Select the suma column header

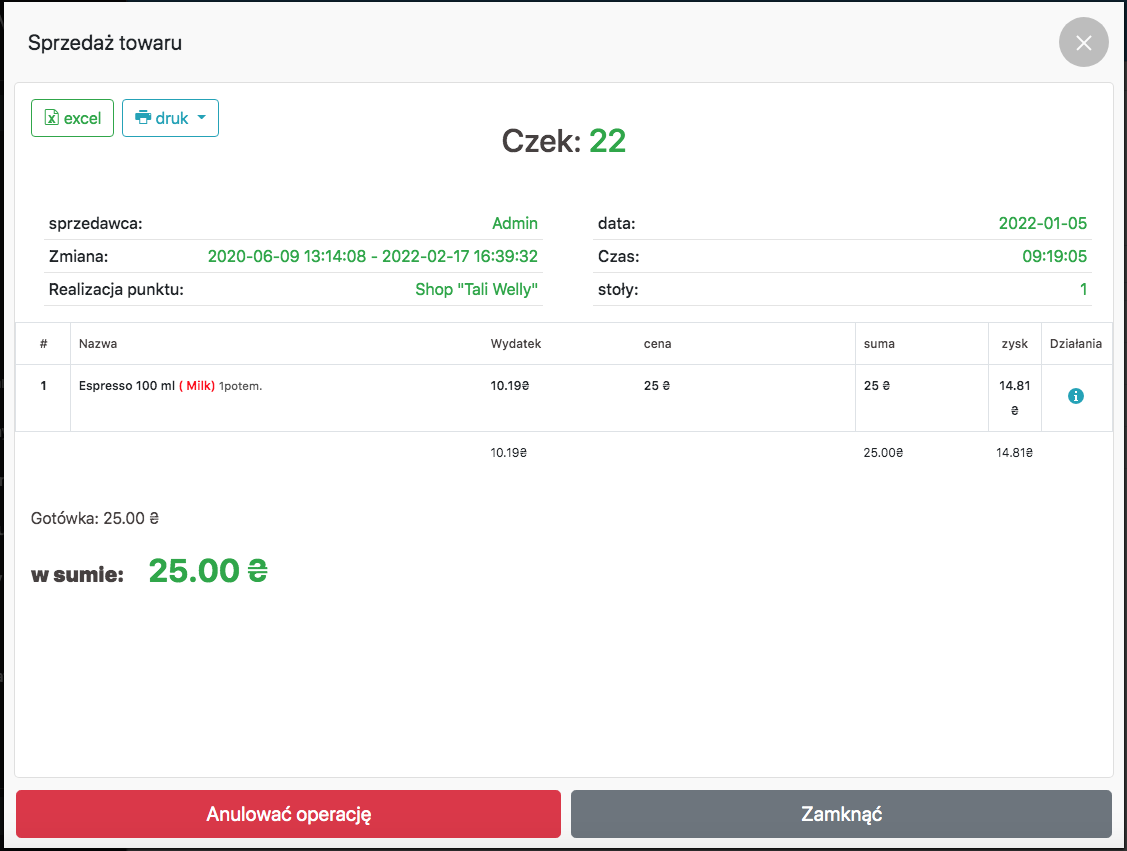pos(879,343)
